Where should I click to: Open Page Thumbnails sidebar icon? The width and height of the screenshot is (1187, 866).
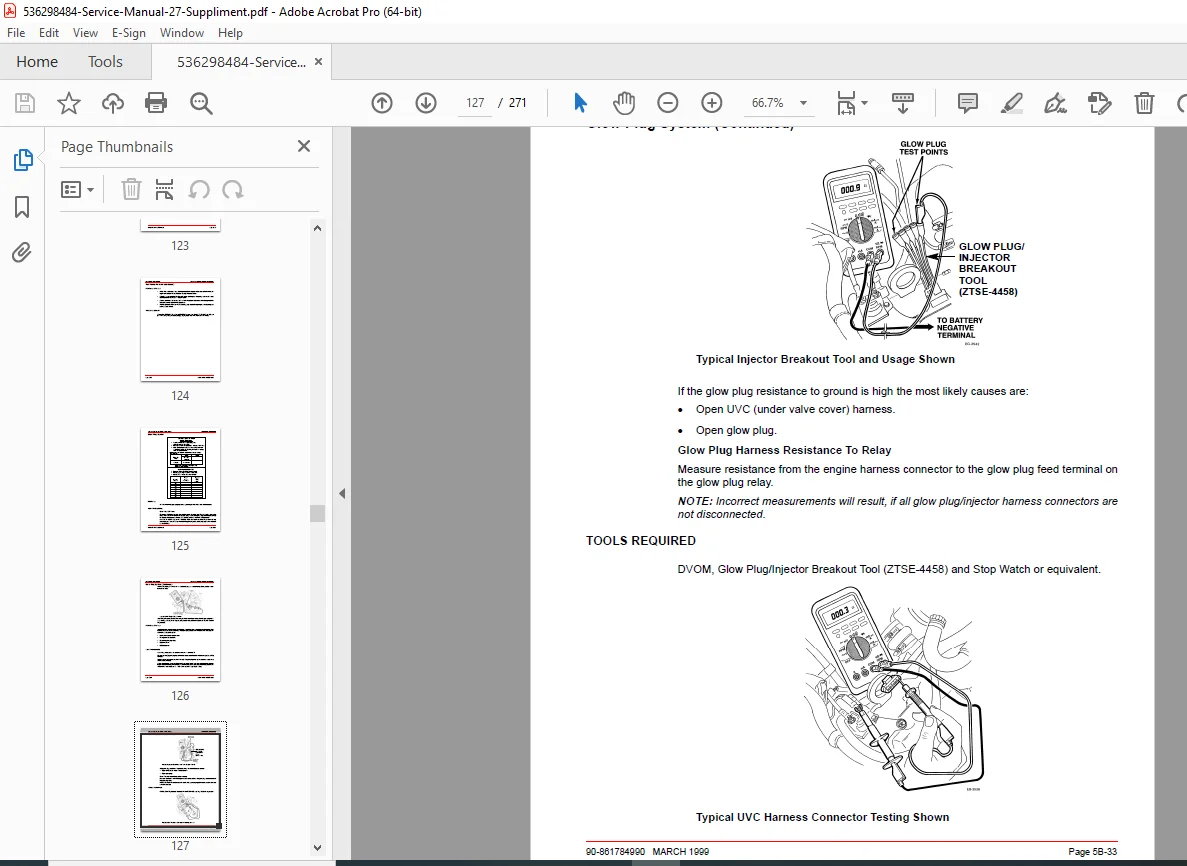coord(23,160)
